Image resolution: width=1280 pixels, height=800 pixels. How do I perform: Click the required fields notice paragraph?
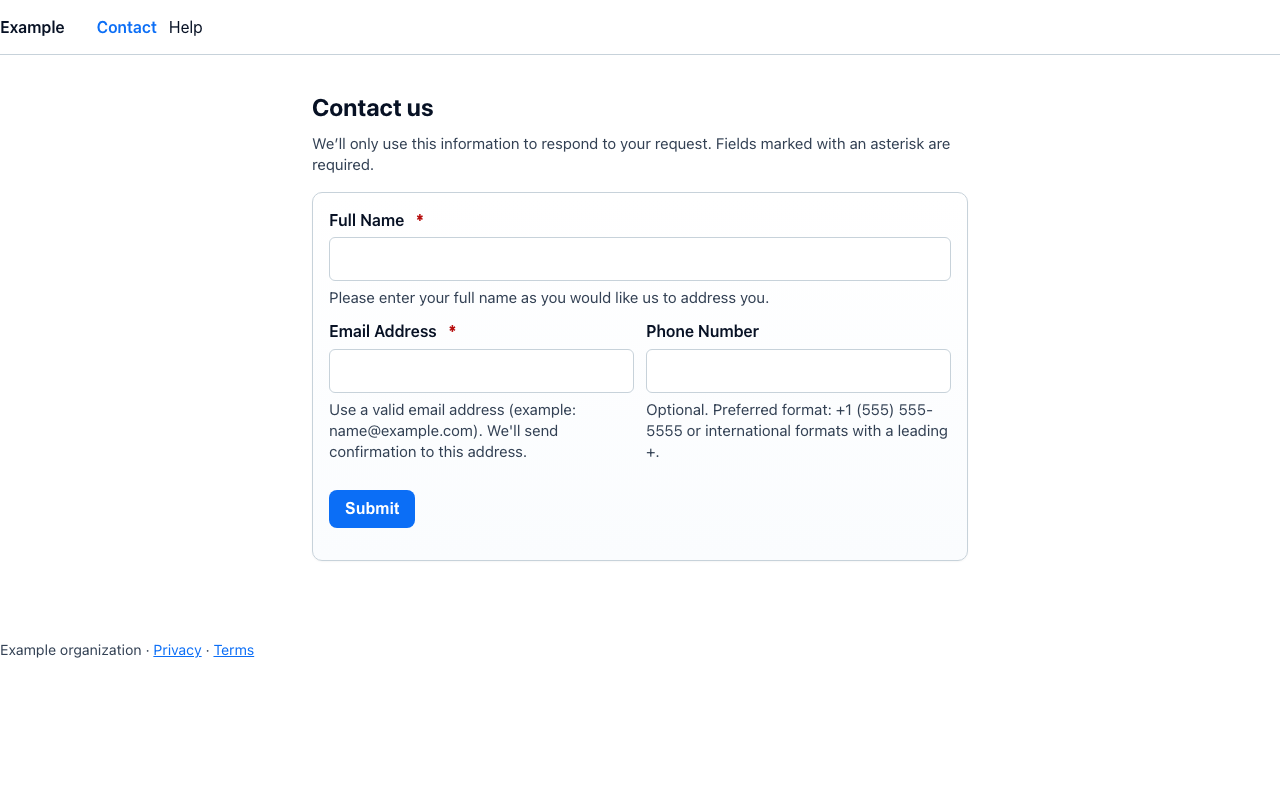631,154
